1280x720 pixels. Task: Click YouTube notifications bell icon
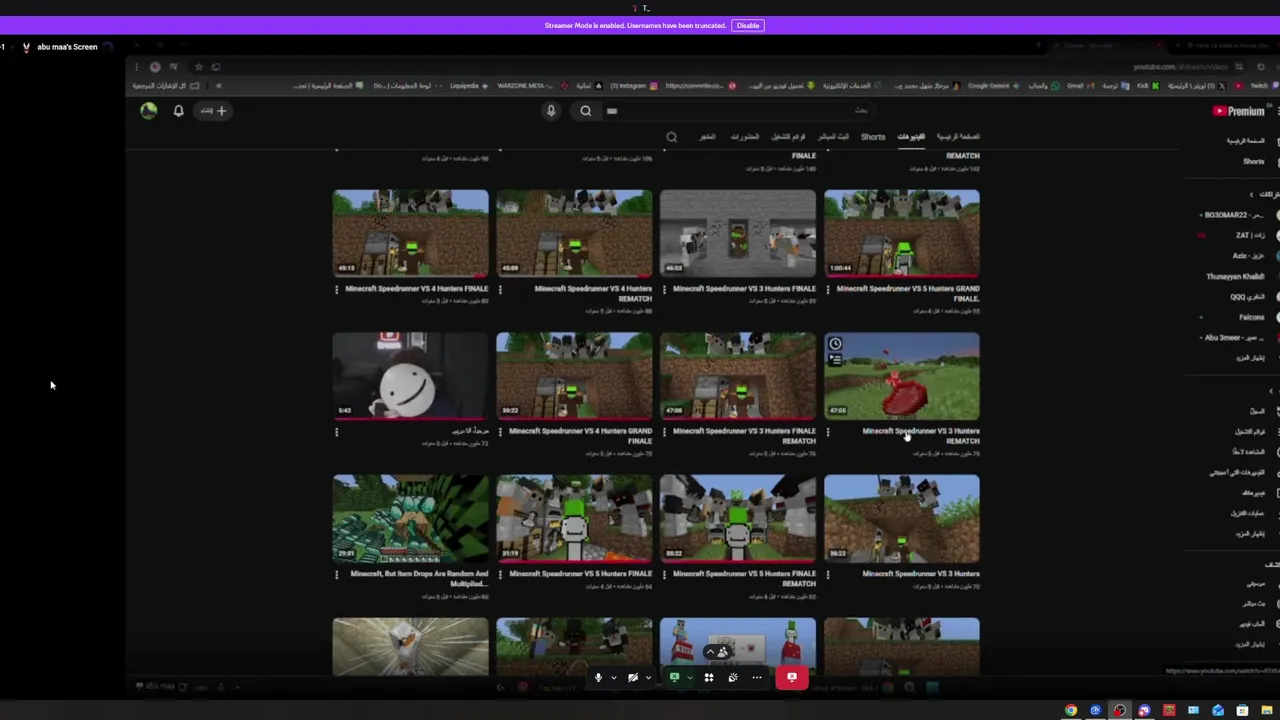tap(178, 111)
